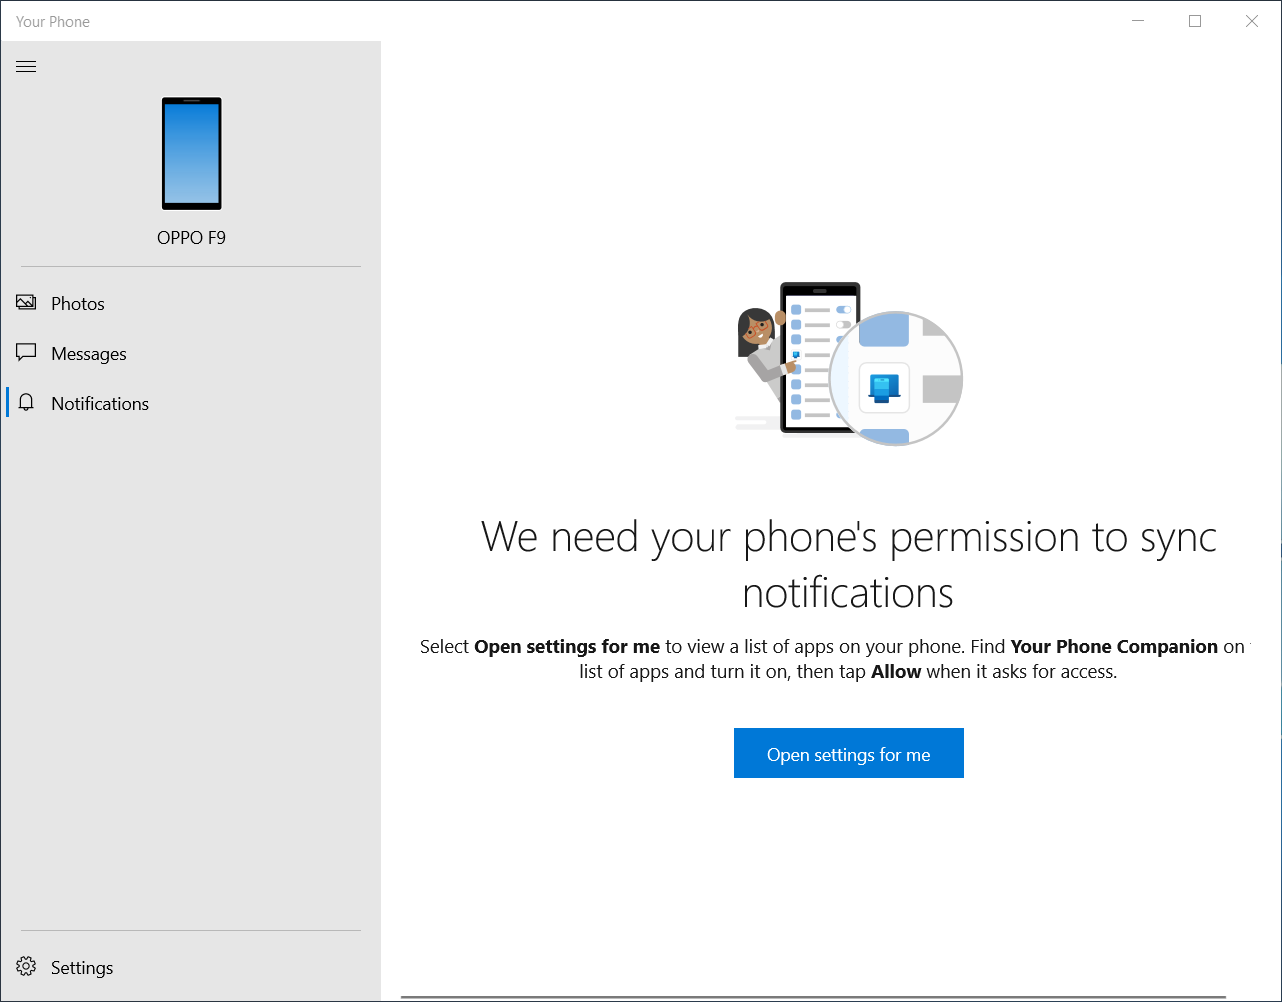This screenshot has height=1002, width=1282.
Task: Go to the Messages section
Action: [x=89, y=354]
